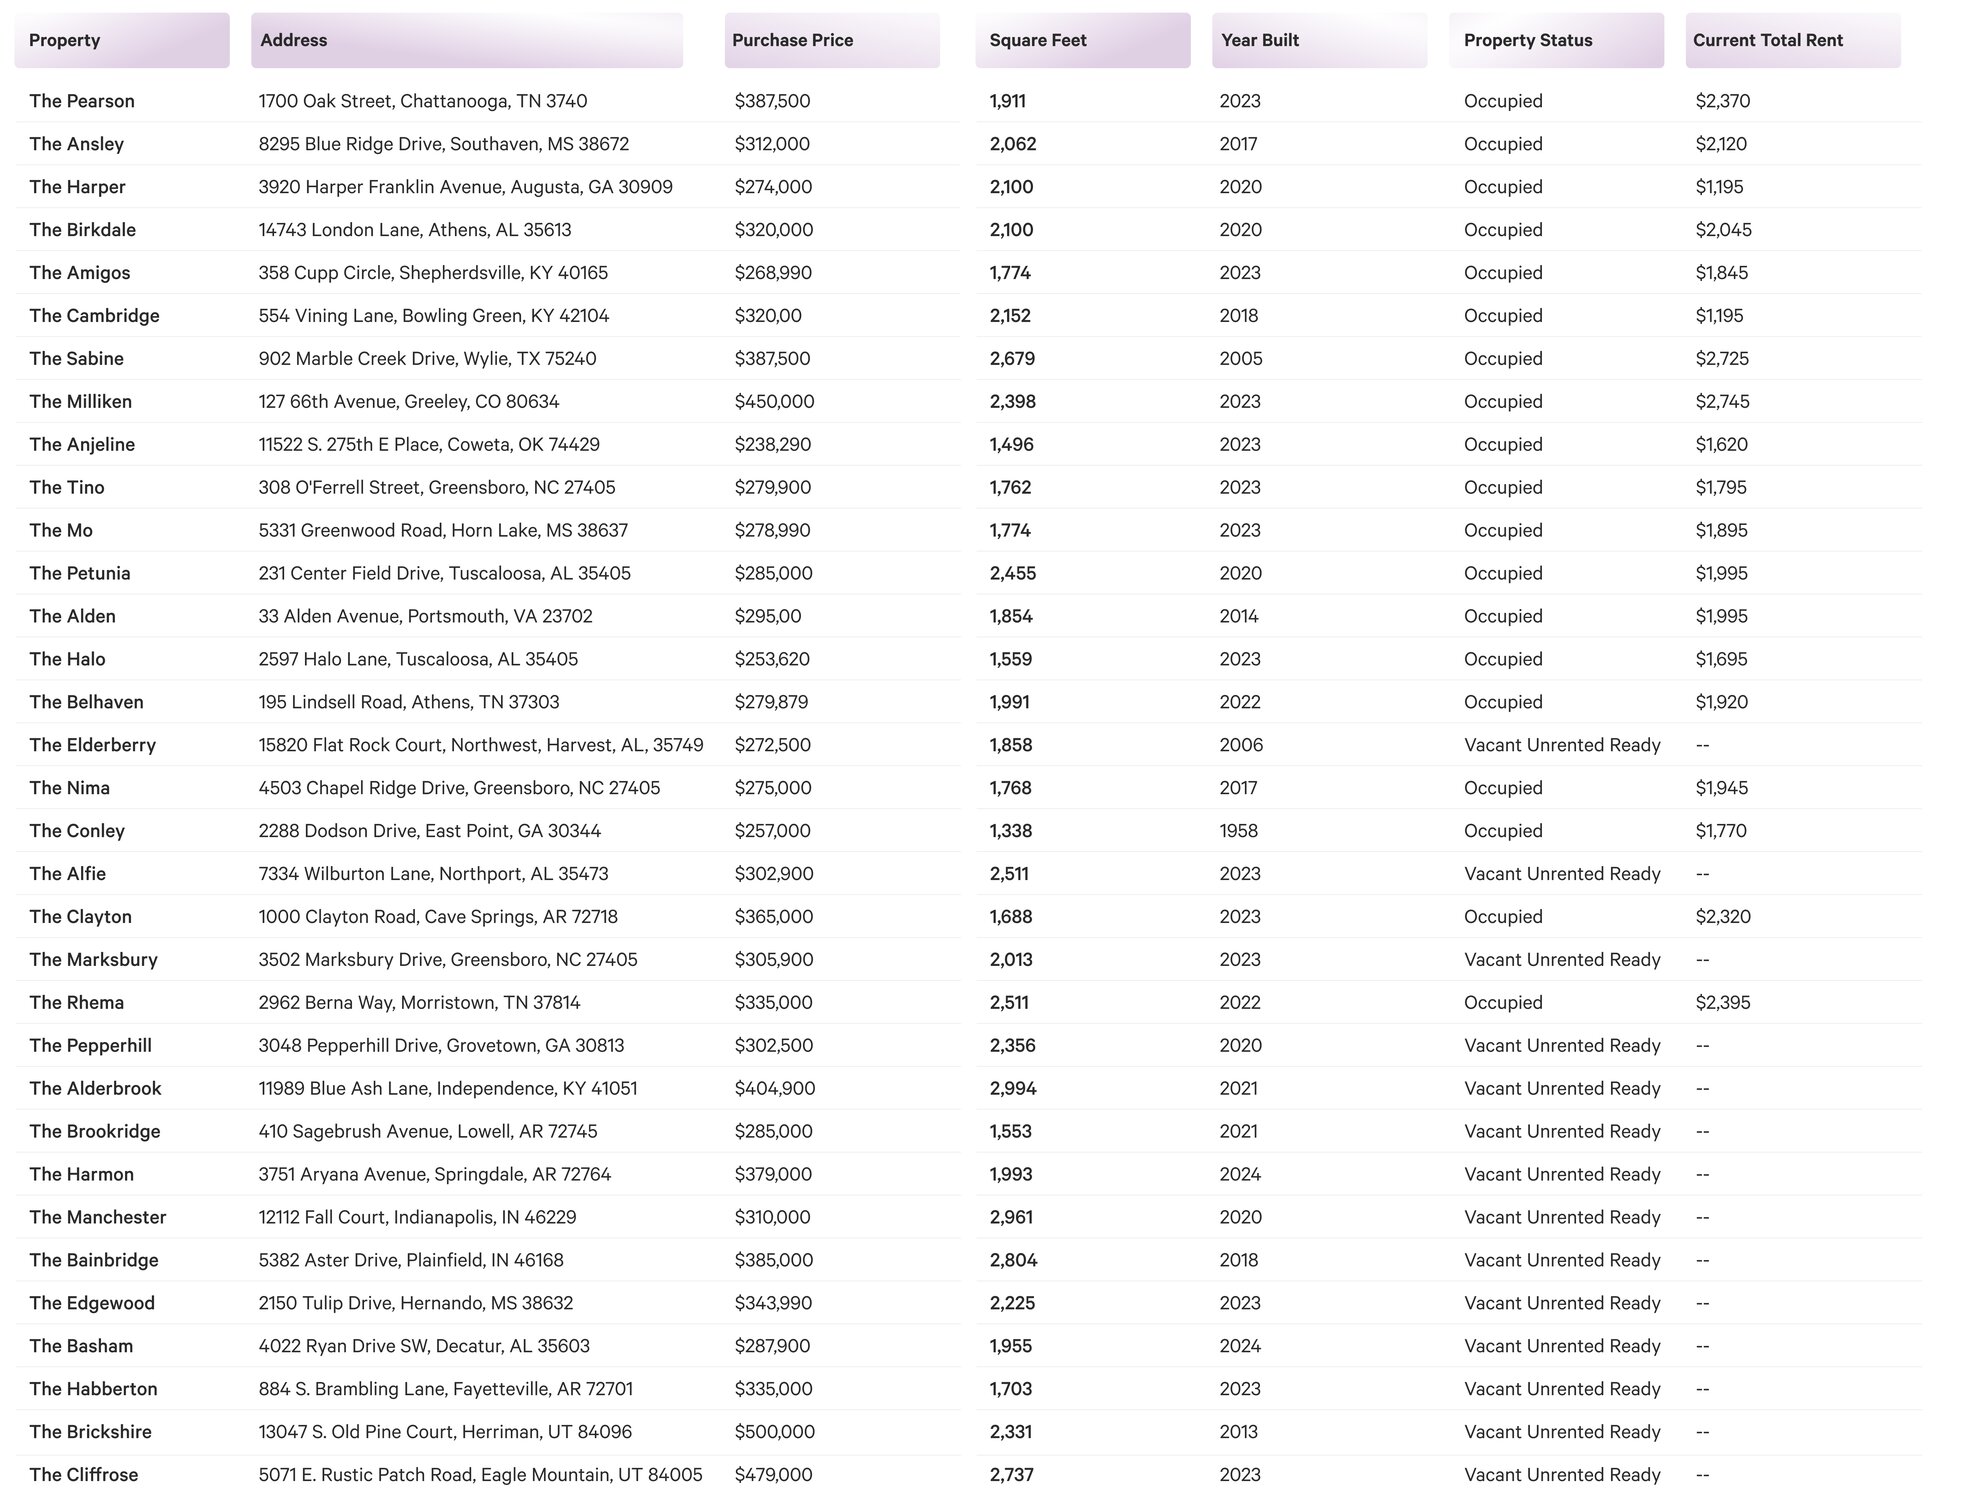
Task: Click The Cliffrose property name
Action: pyautogui.click(x=84, y=1475)
